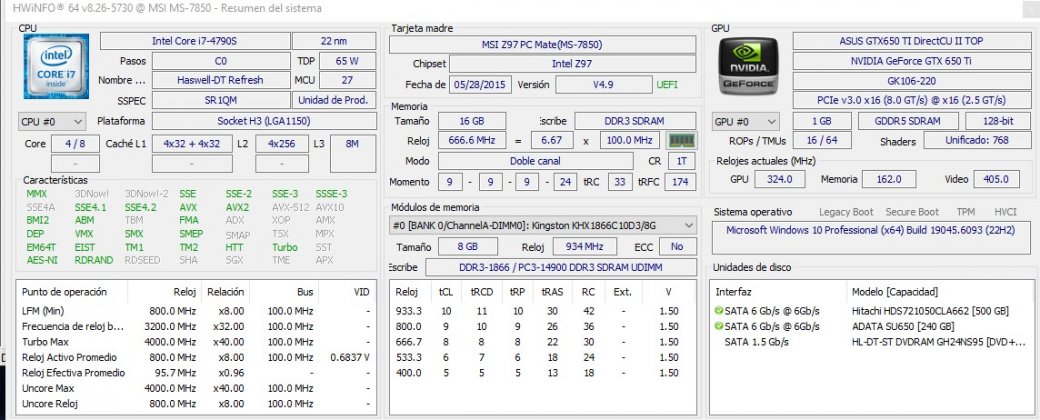This screenshot has width=1040, height=420.
Task: Expand the memory module selector Kingston KHX1866C10D3/8G
Action: [542, 226]
